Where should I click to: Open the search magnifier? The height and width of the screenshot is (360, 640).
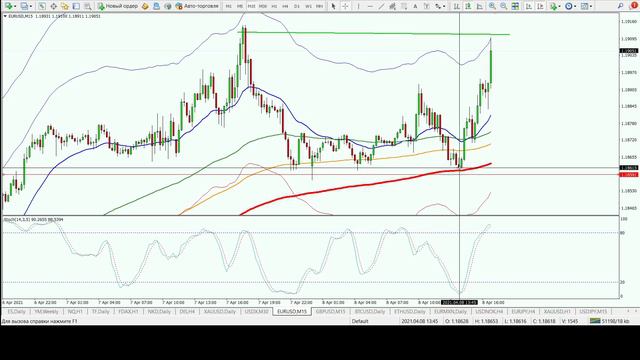[620, 6]
